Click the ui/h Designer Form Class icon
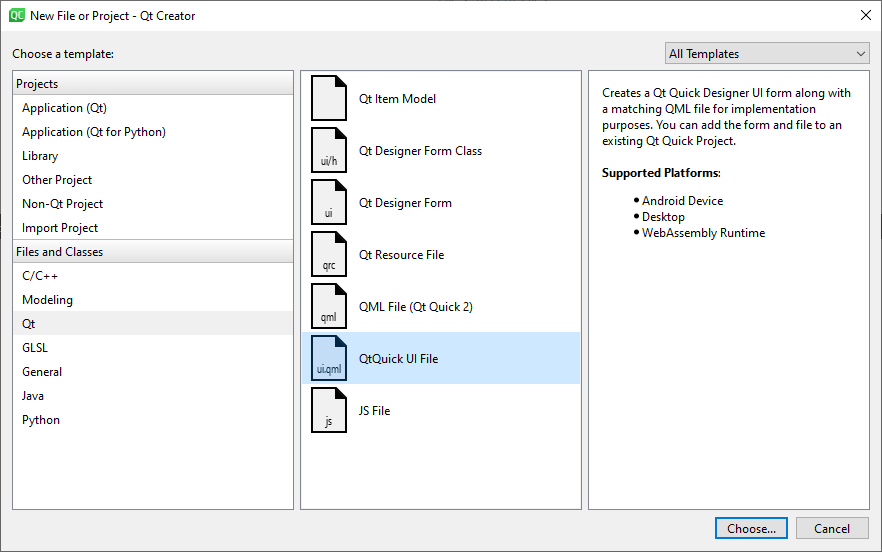Image resolution: width=882 pixels, height=552 pixels. [329, 150]
